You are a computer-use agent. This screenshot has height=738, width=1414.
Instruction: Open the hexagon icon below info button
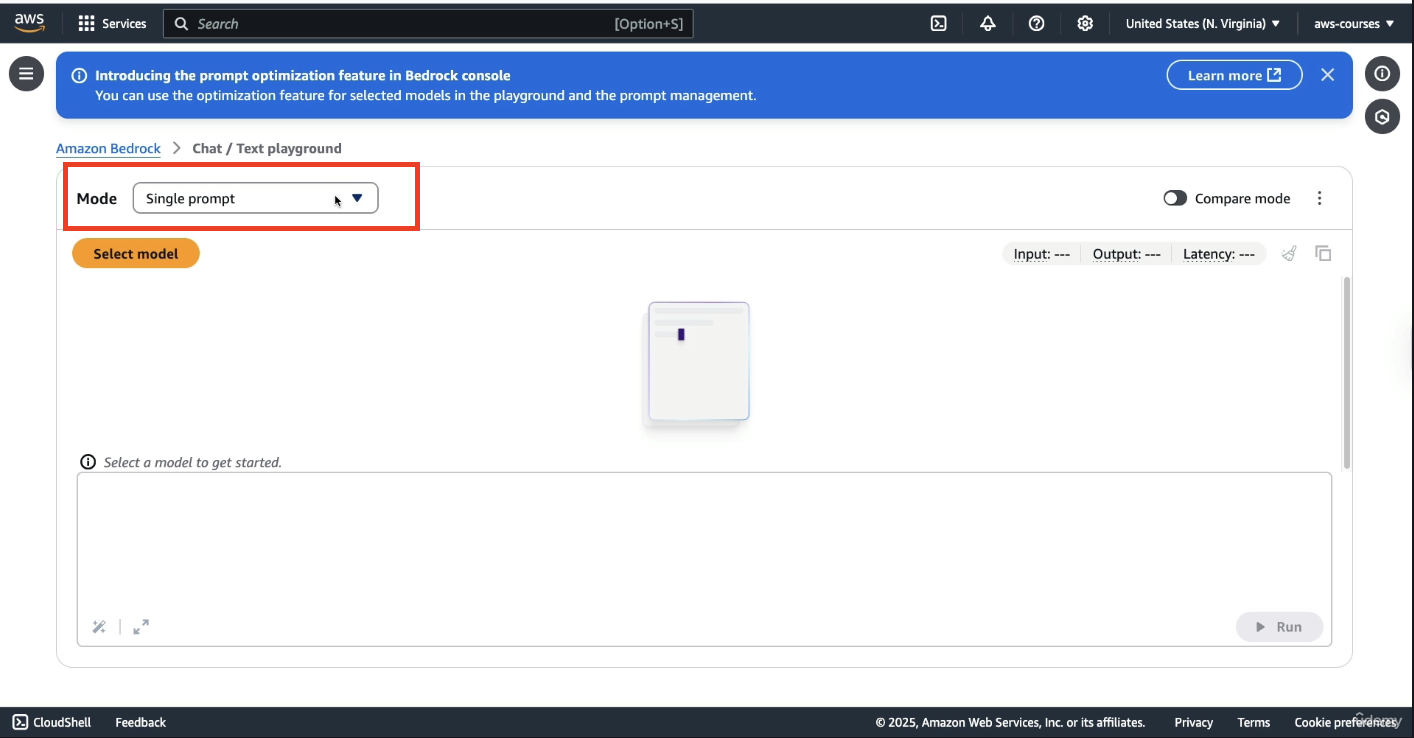click(x=1382, y=117)
